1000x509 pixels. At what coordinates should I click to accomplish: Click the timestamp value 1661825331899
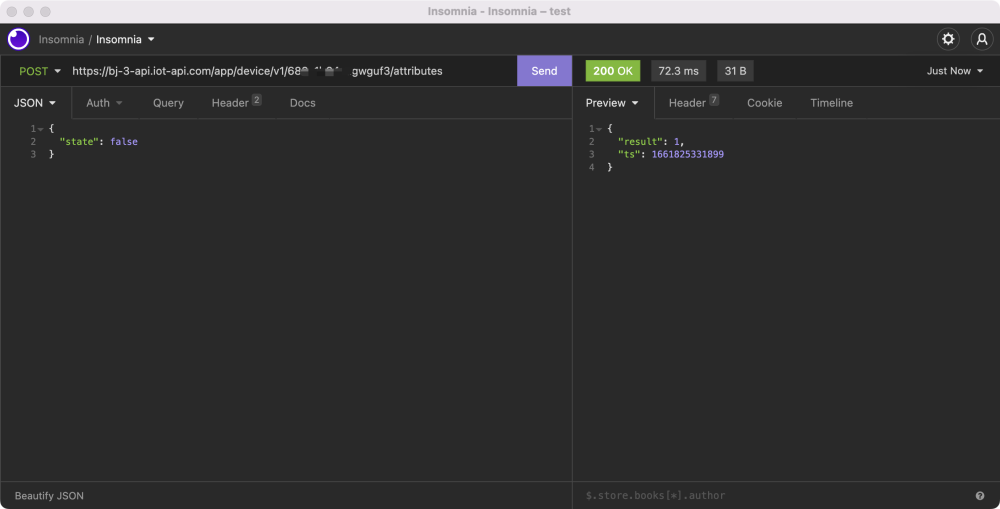coord(688,154)
